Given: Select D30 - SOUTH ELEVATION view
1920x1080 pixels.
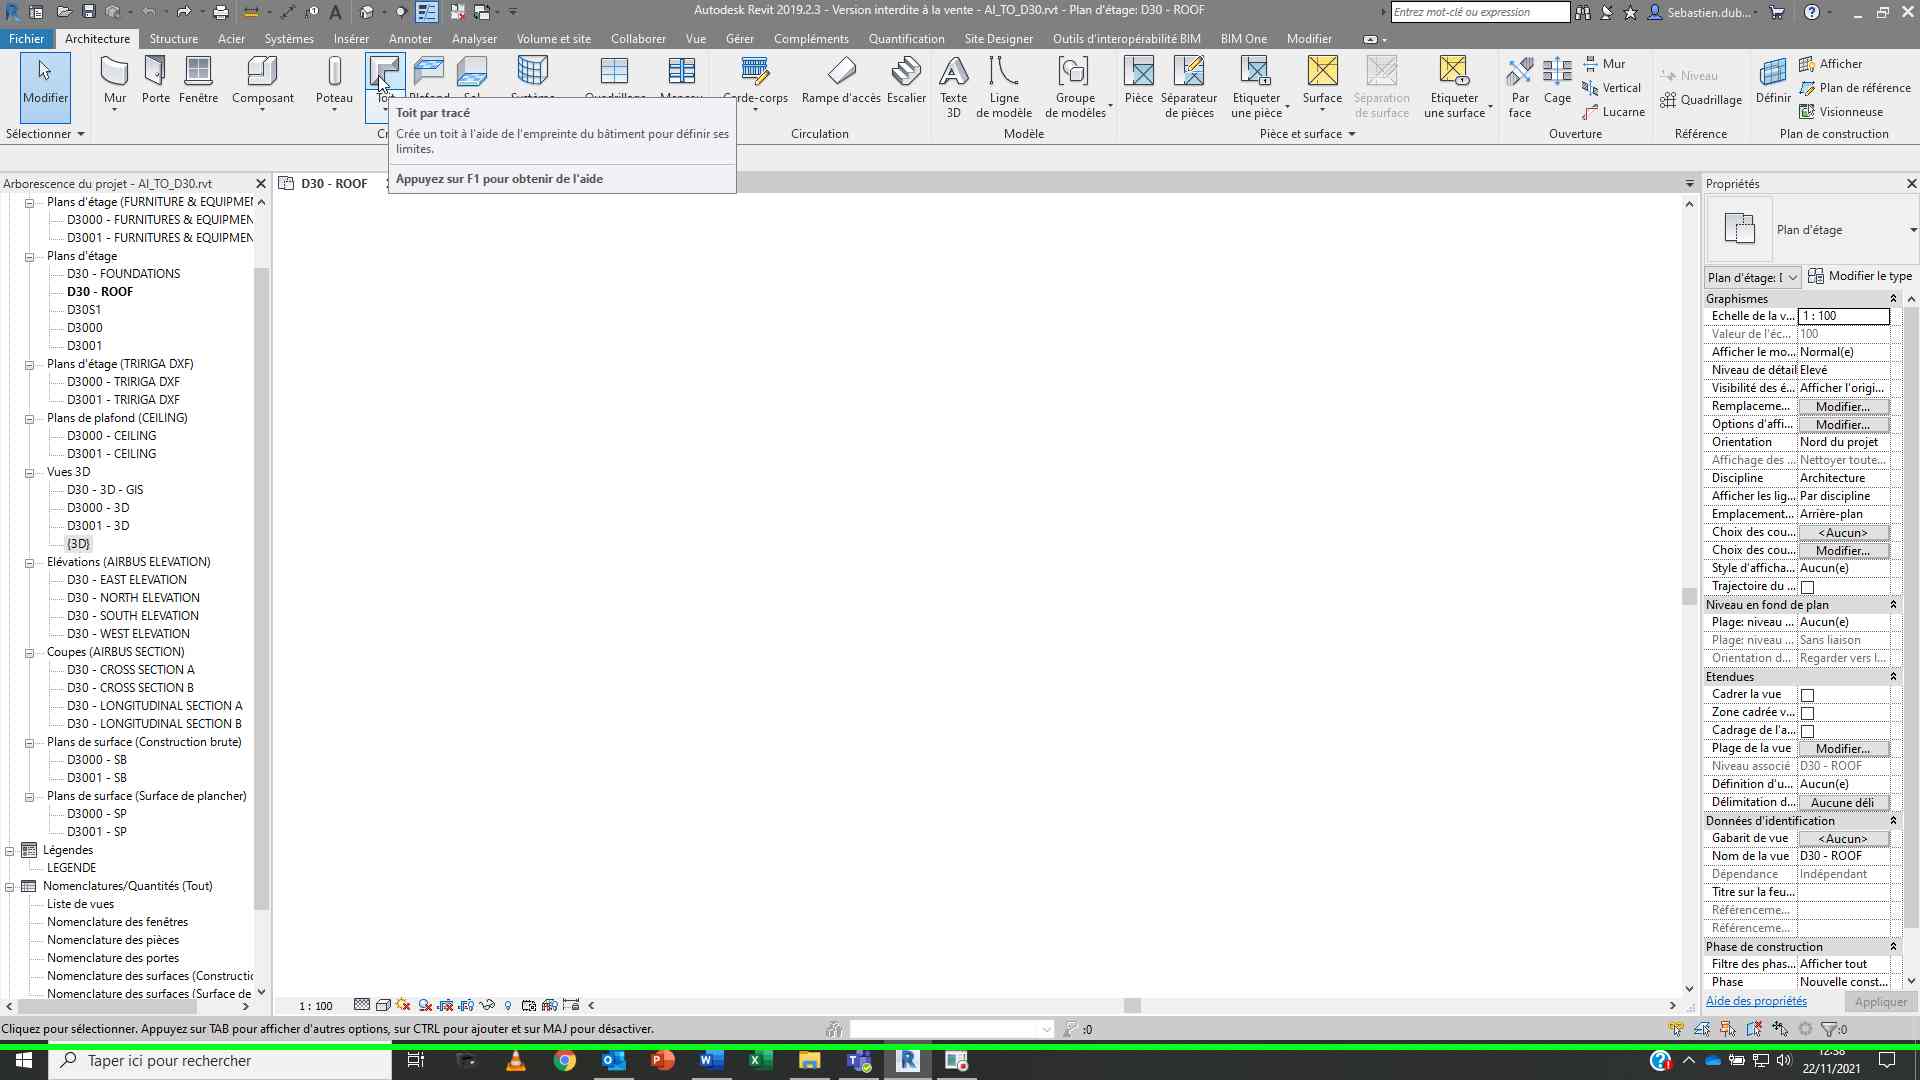Looking at the screenshot, I should (x=133, y=616).
